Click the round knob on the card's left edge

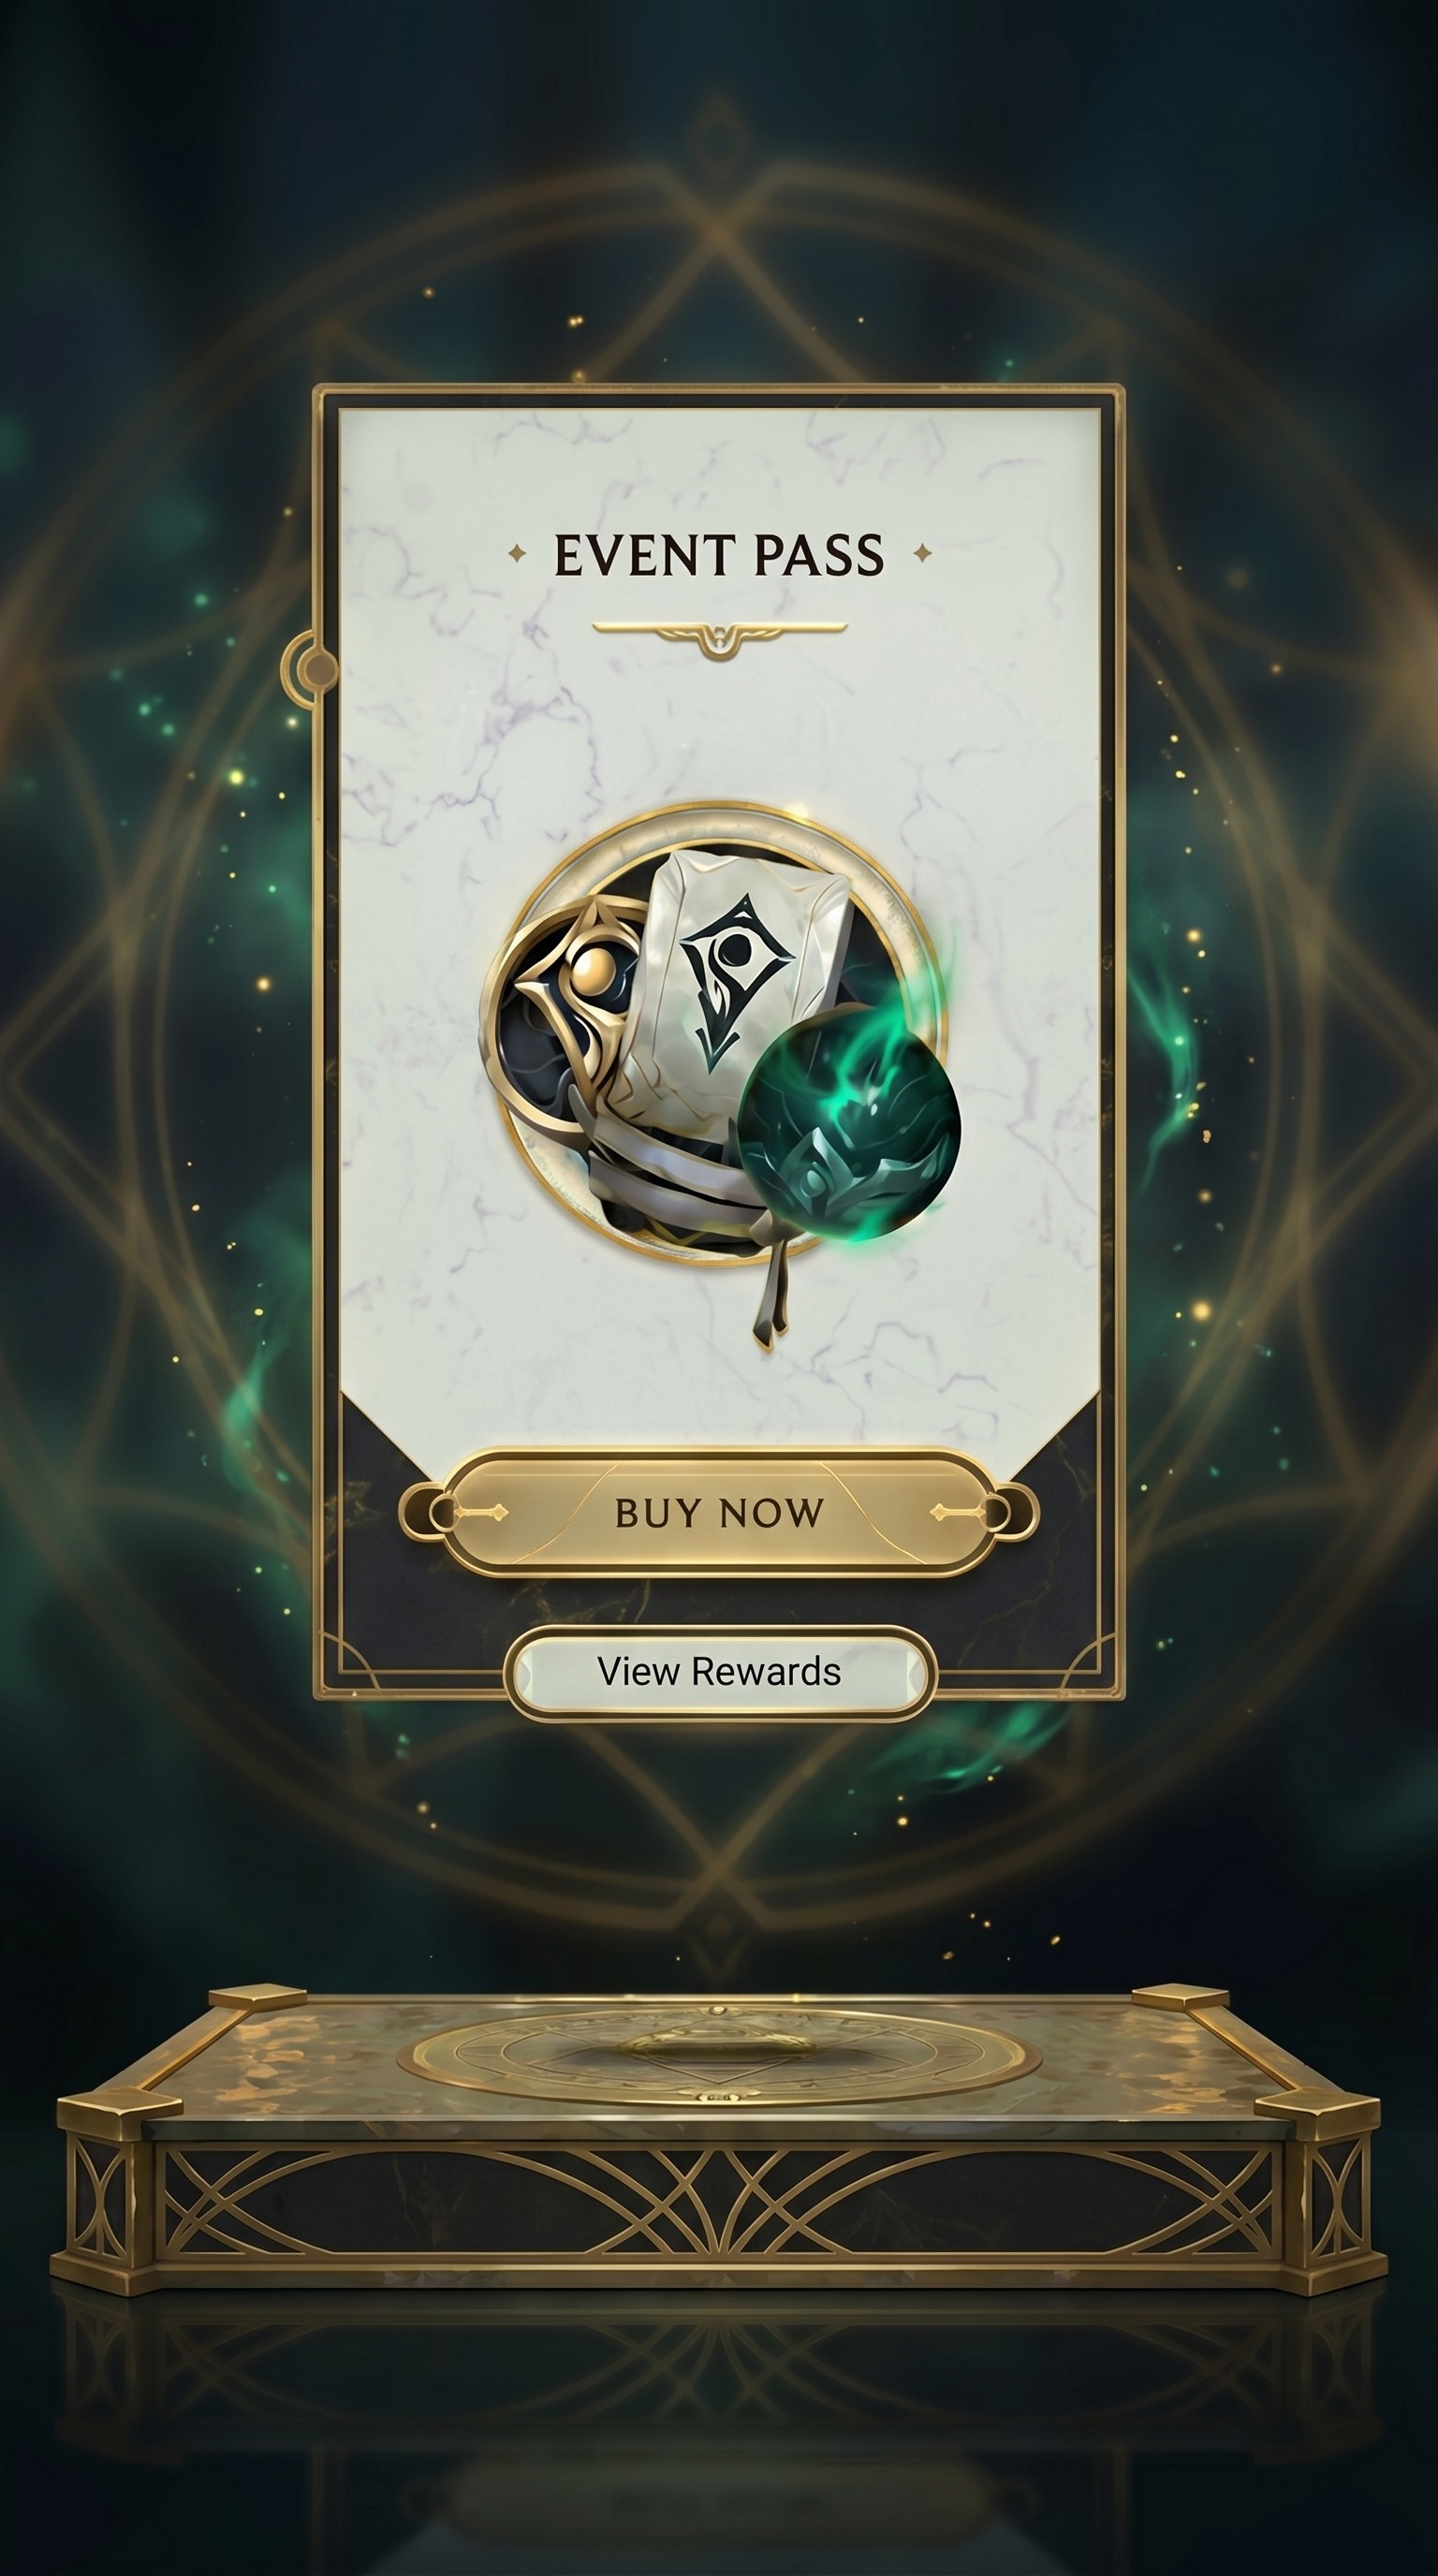tap(319, 667)
